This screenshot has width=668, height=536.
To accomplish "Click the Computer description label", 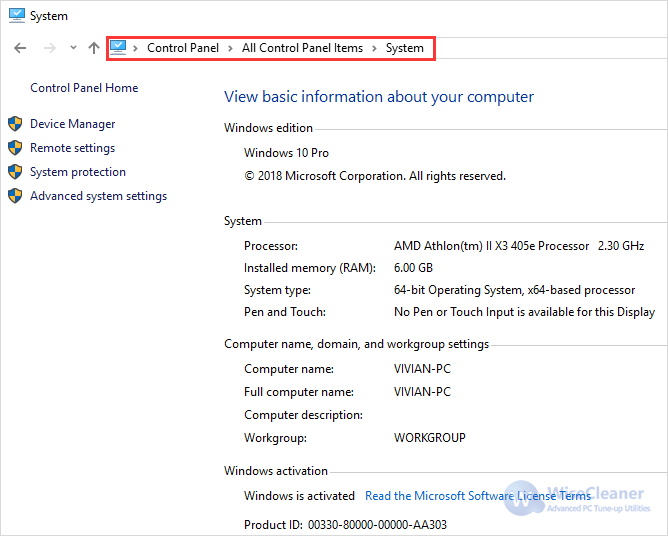I will (303, 415).
